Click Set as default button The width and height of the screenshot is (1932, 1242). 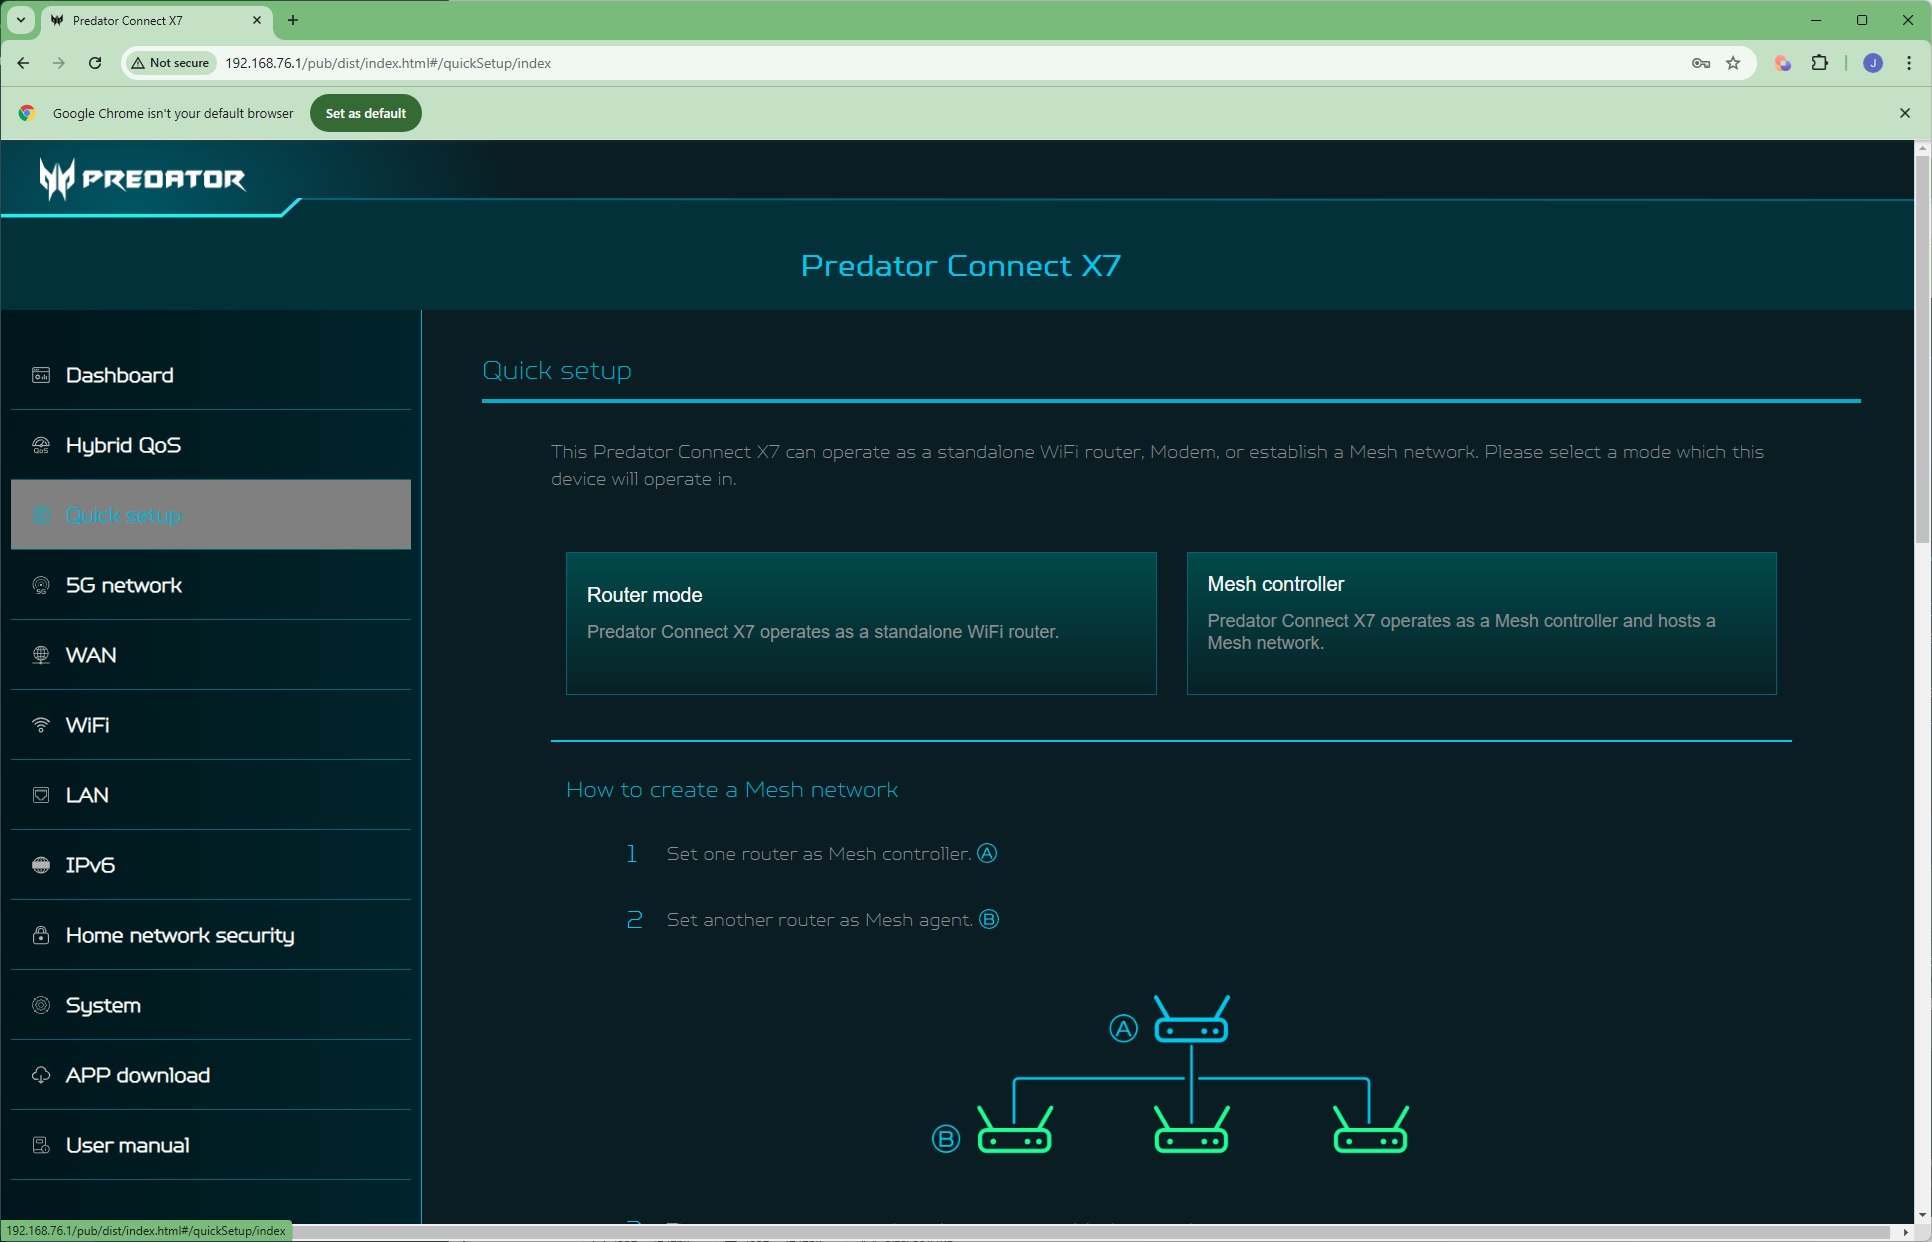point(365,113)
